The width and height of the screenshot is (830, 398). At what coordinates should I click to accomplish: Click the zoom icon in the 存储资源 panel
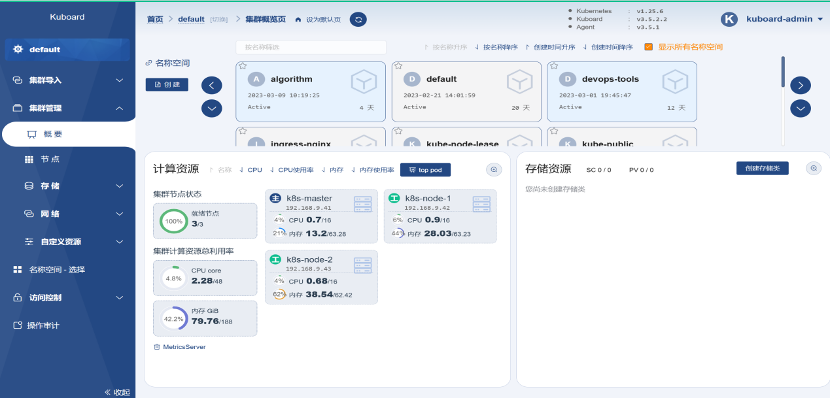pyautogui.click(x=814, y=168)
